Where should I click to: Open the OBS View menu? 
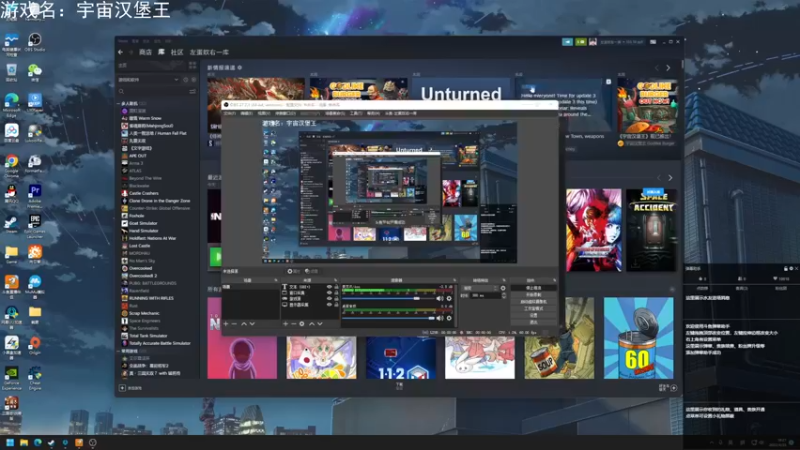click(263, 113)
